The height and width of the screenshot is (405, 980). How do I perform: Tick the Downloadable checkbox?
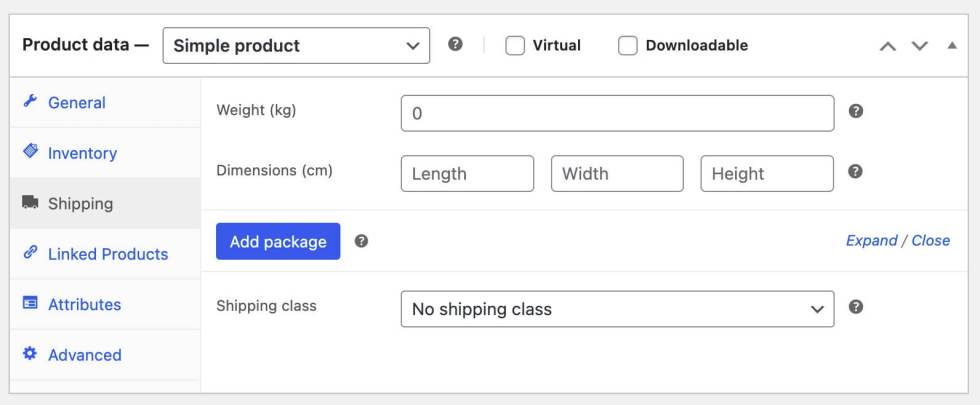[x=628, y=46]
